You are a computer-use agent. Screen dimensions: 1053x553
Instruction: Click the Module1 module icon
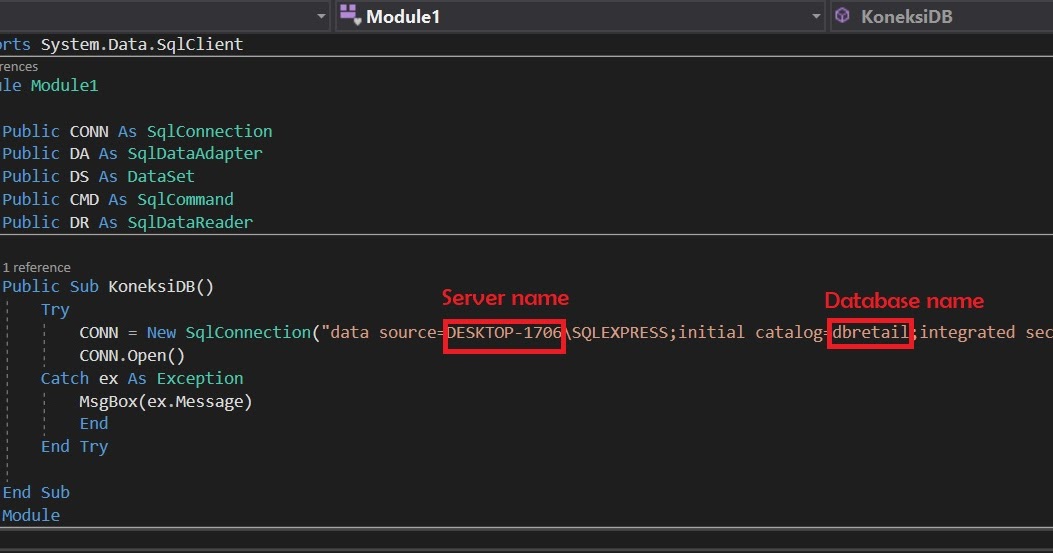350,15
